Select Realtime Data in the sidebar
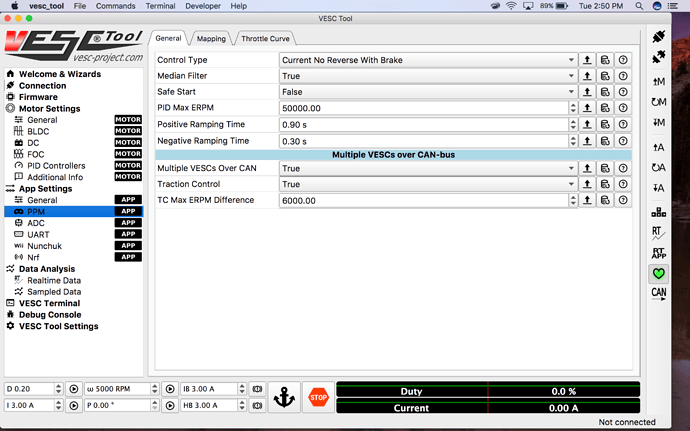The height and width of the screenshot is (431, 690). click(x=53, y=280)
